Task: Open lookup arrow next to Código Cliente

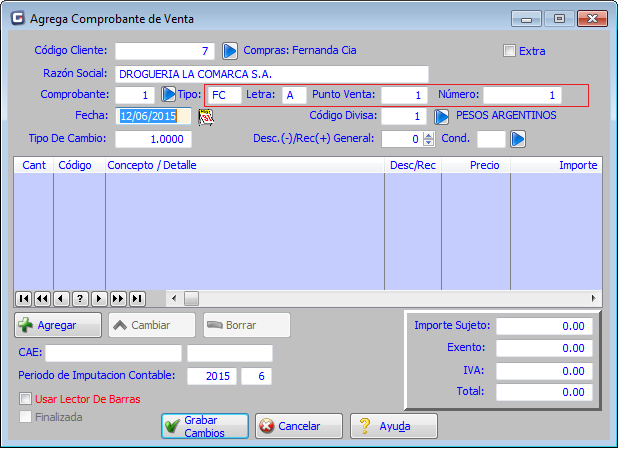Action: (229, 50)
